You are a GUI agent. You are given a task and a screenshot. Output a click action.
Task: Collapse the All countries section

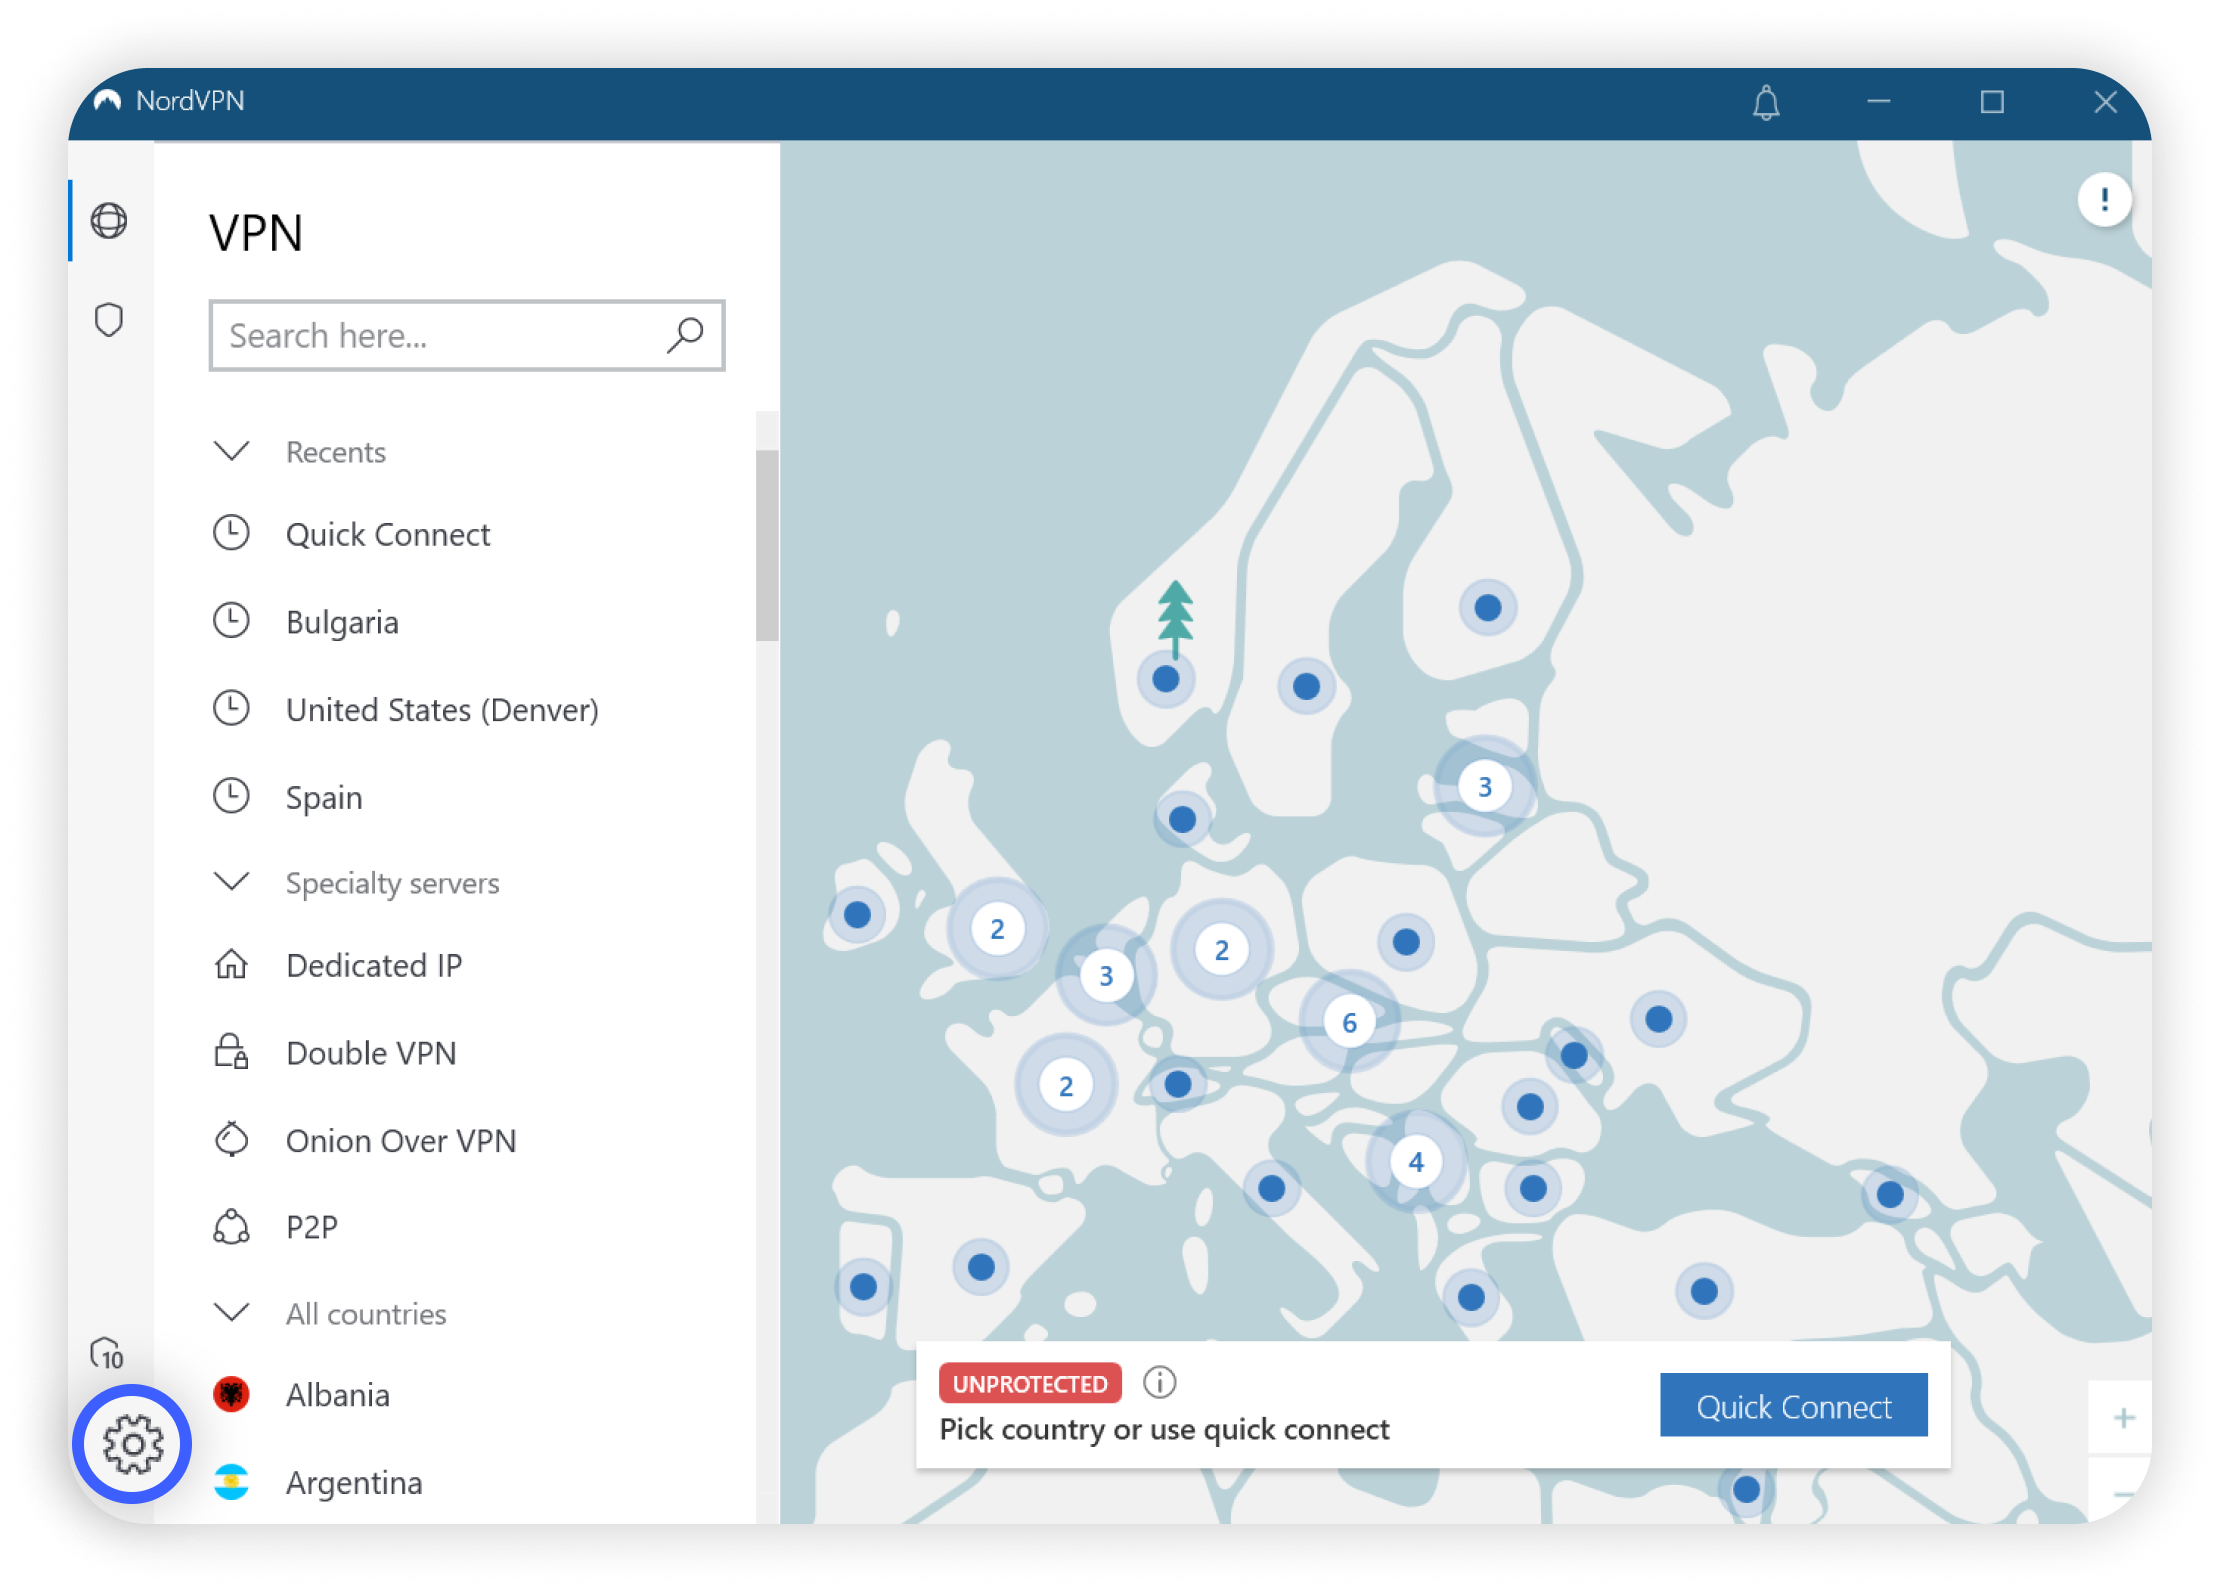(x=232, y=1312)
